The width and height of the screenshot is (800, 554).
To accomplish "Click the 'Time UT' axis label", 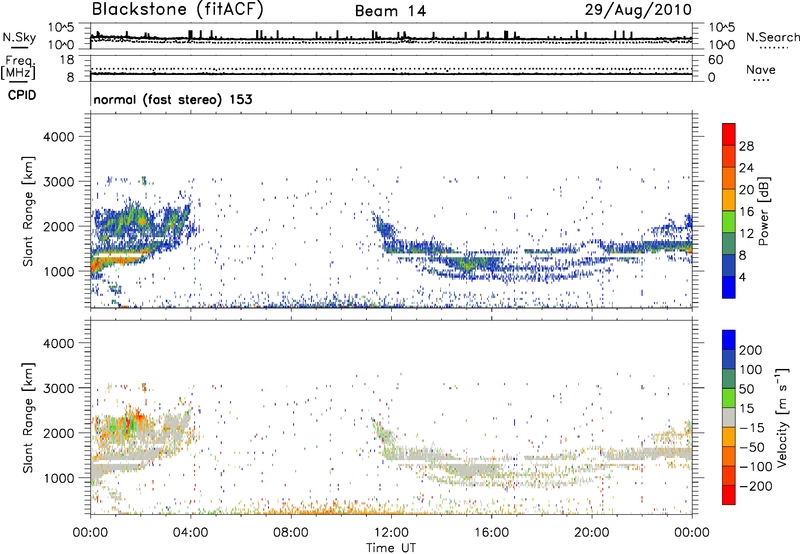I will coord(391,548).
